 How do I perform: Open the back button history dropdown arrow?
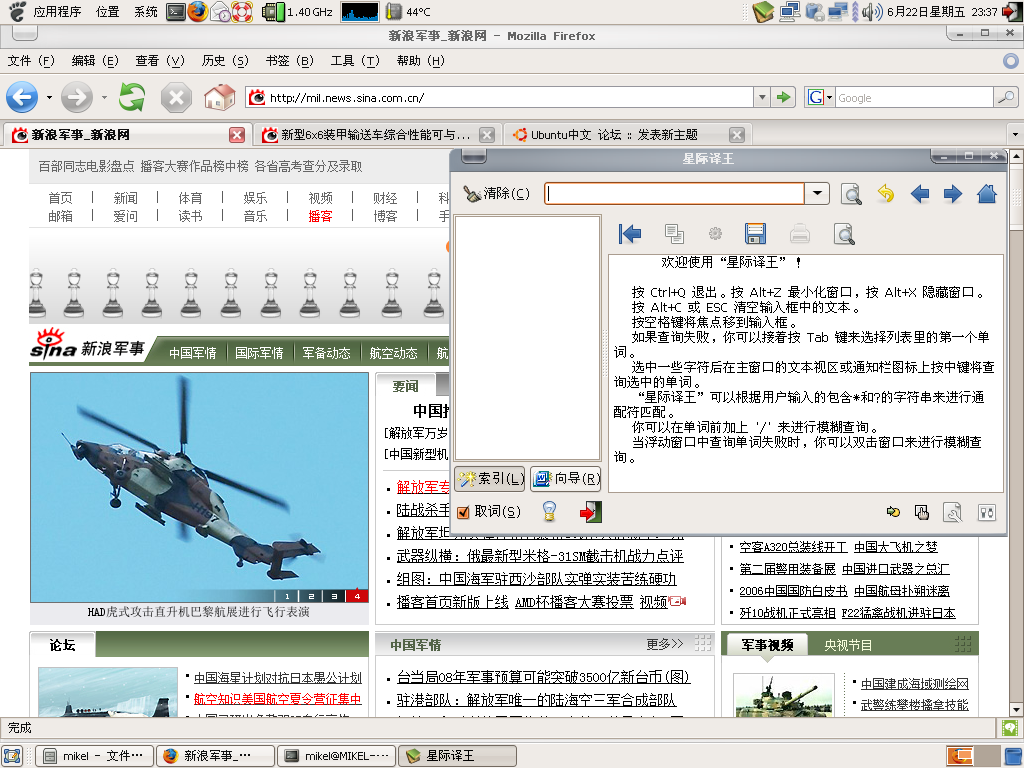50,98
